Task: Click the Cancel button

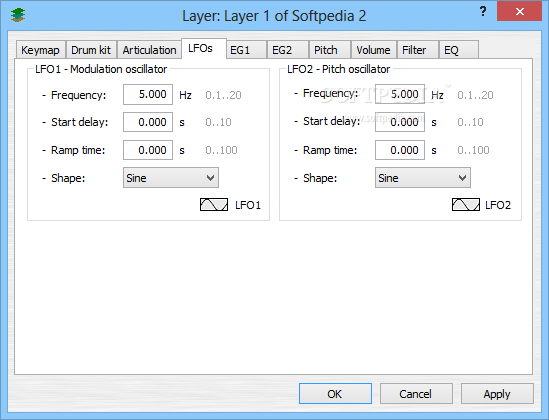Action: point(416,393)
